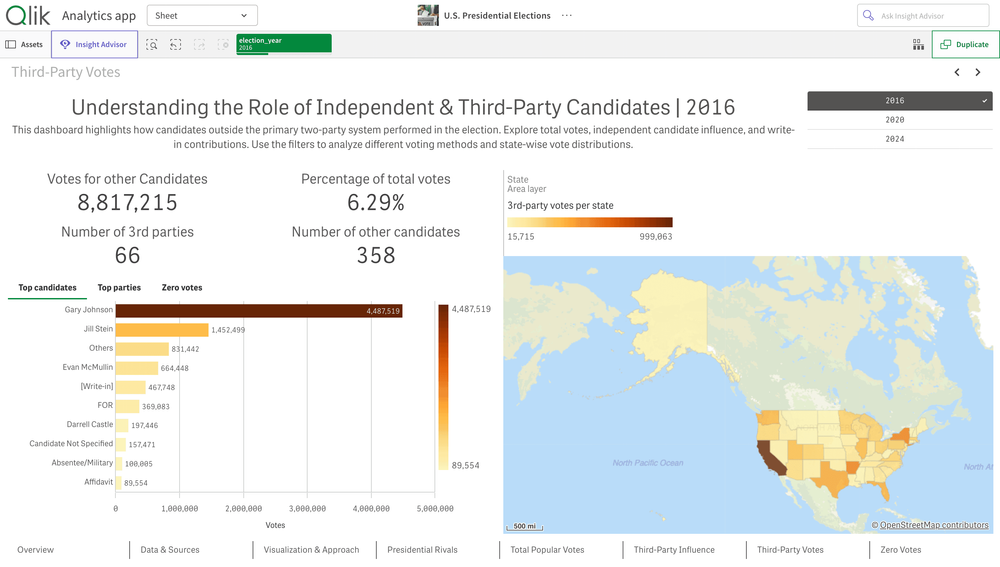The height and width of the screenshot is (567, 1000).
Task: Open U.S. Presidential Elections app details
Action: click(x=484, y=16)
